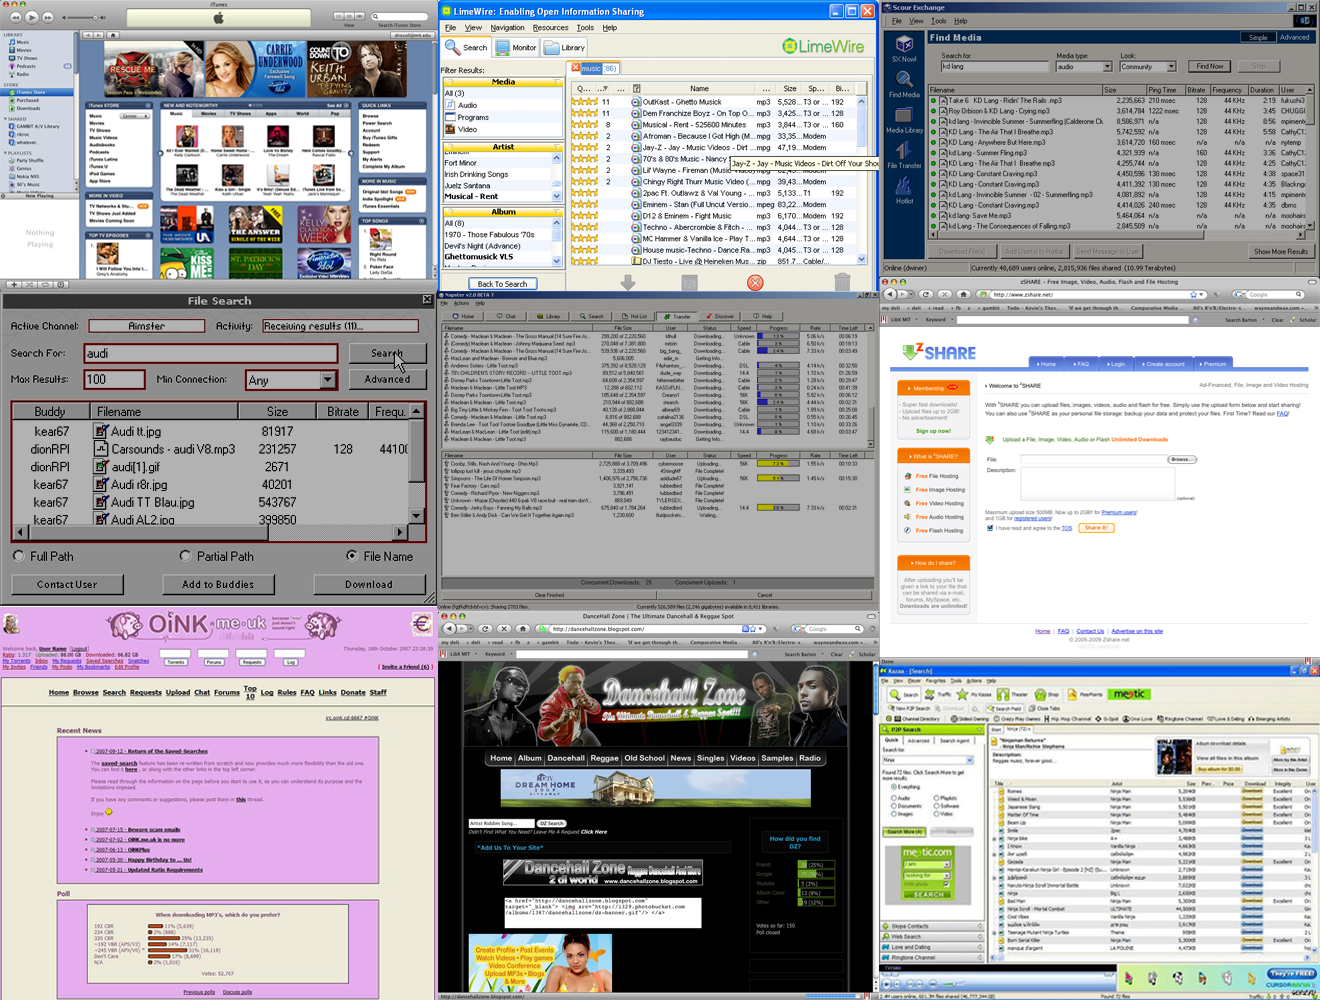The height and width of the screenshot is (1000, 1320).
Task: Select Find Media in Scour Exchange sidebar
Action: coord(904,84)
